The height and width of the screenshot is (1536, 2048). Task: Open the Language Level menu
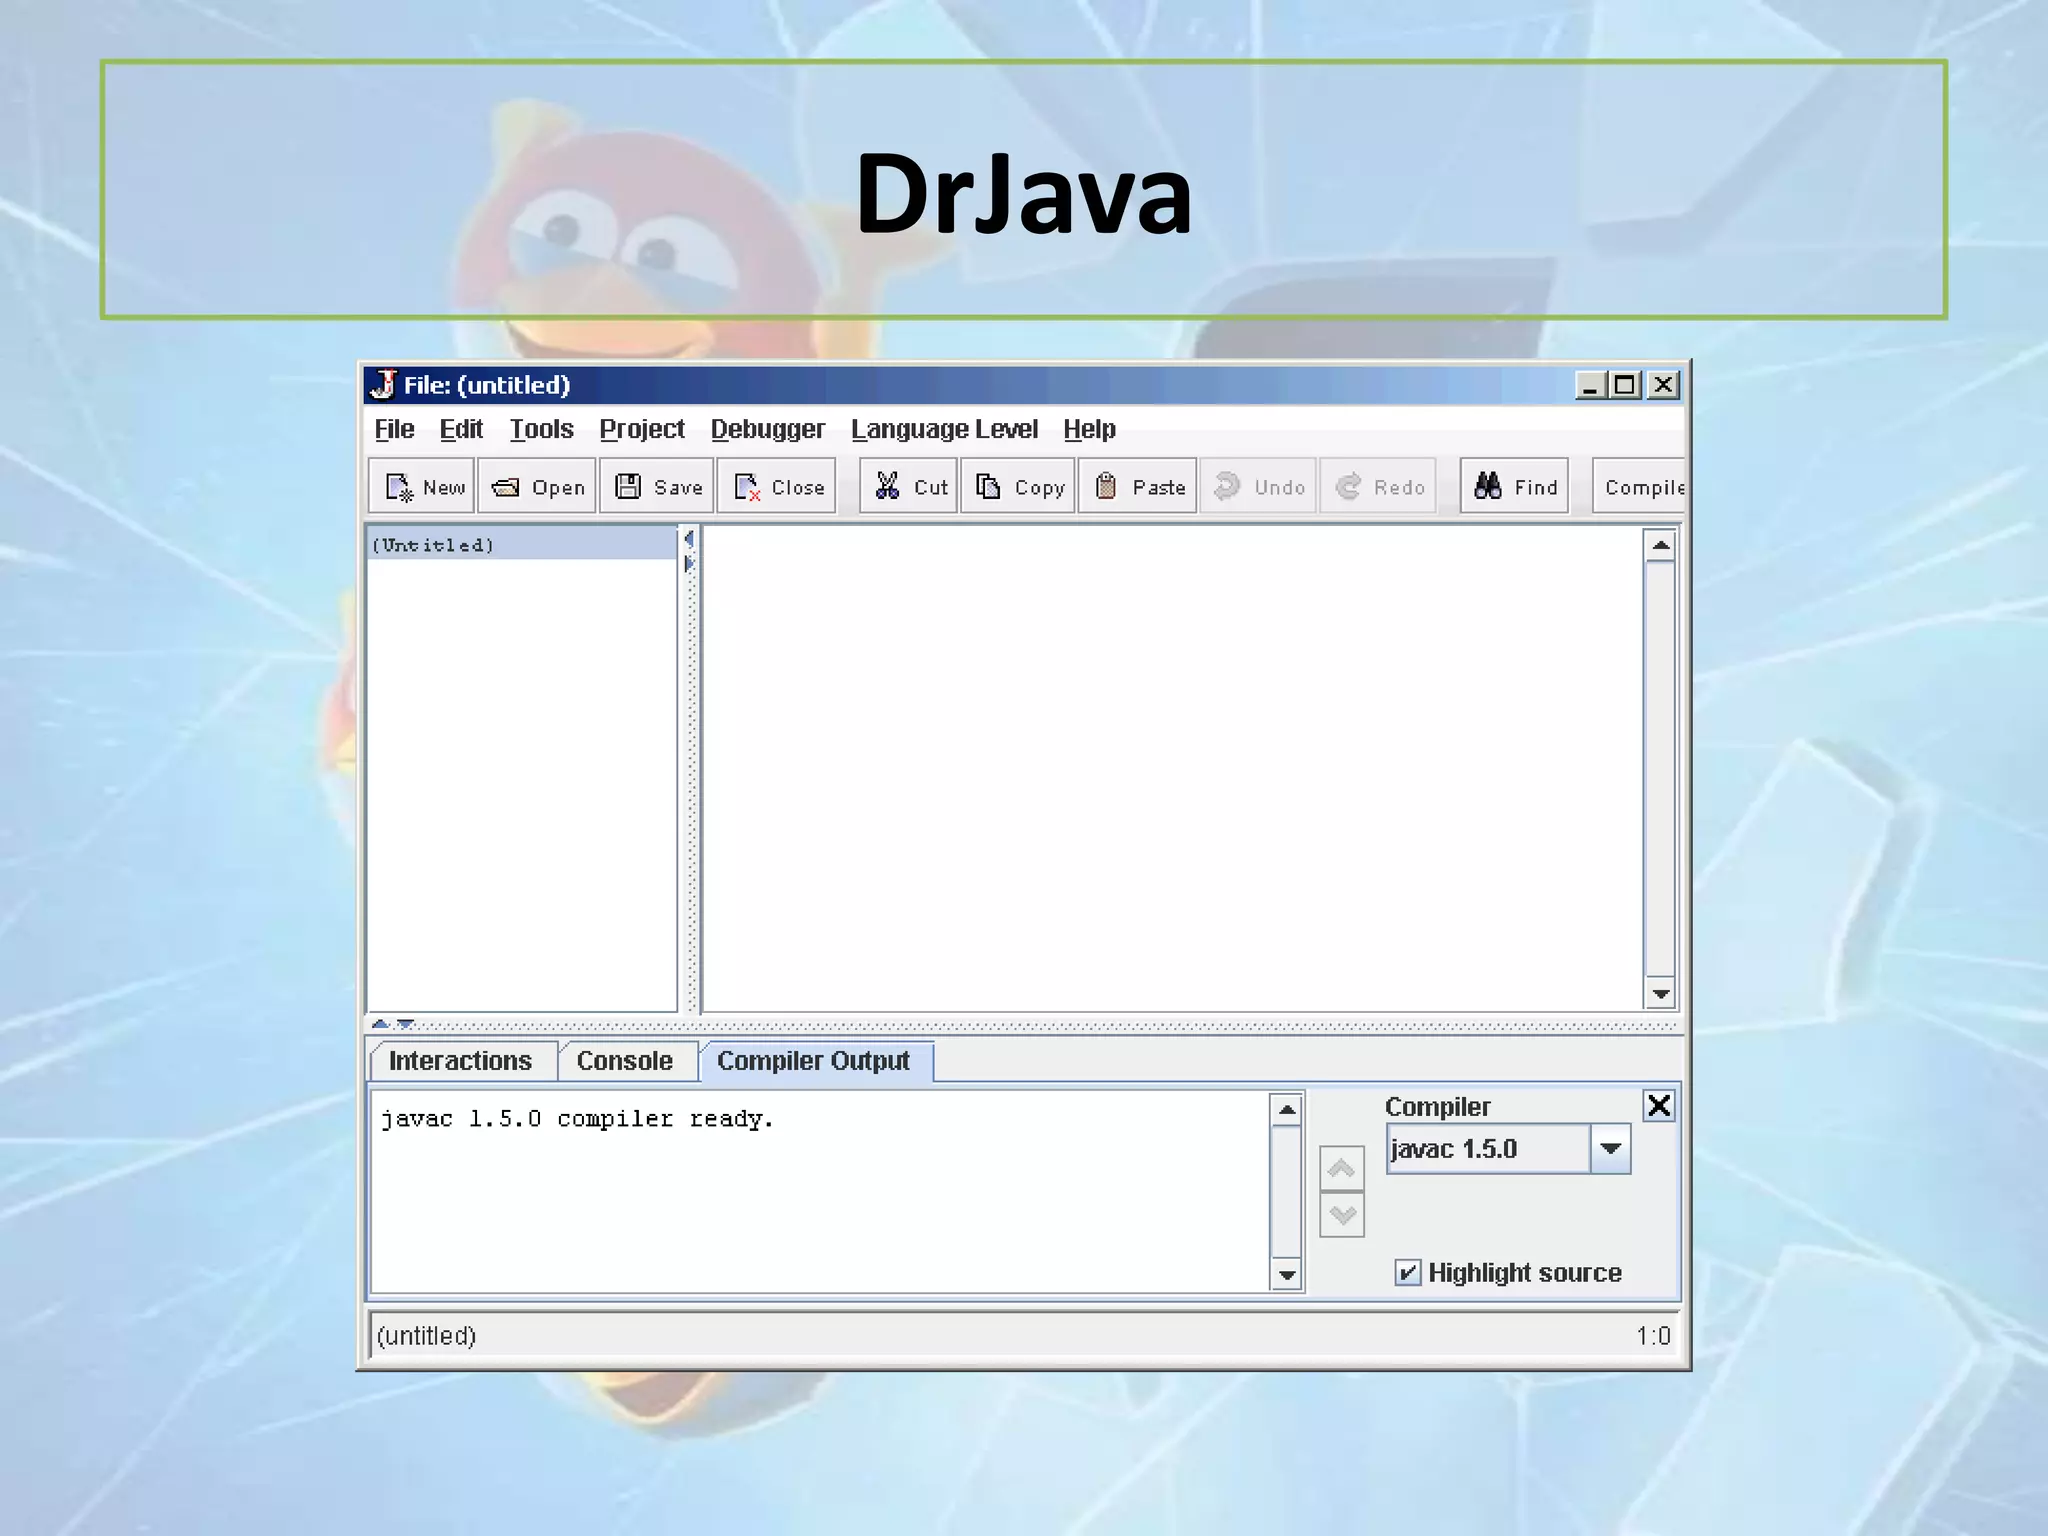point(944,429)
